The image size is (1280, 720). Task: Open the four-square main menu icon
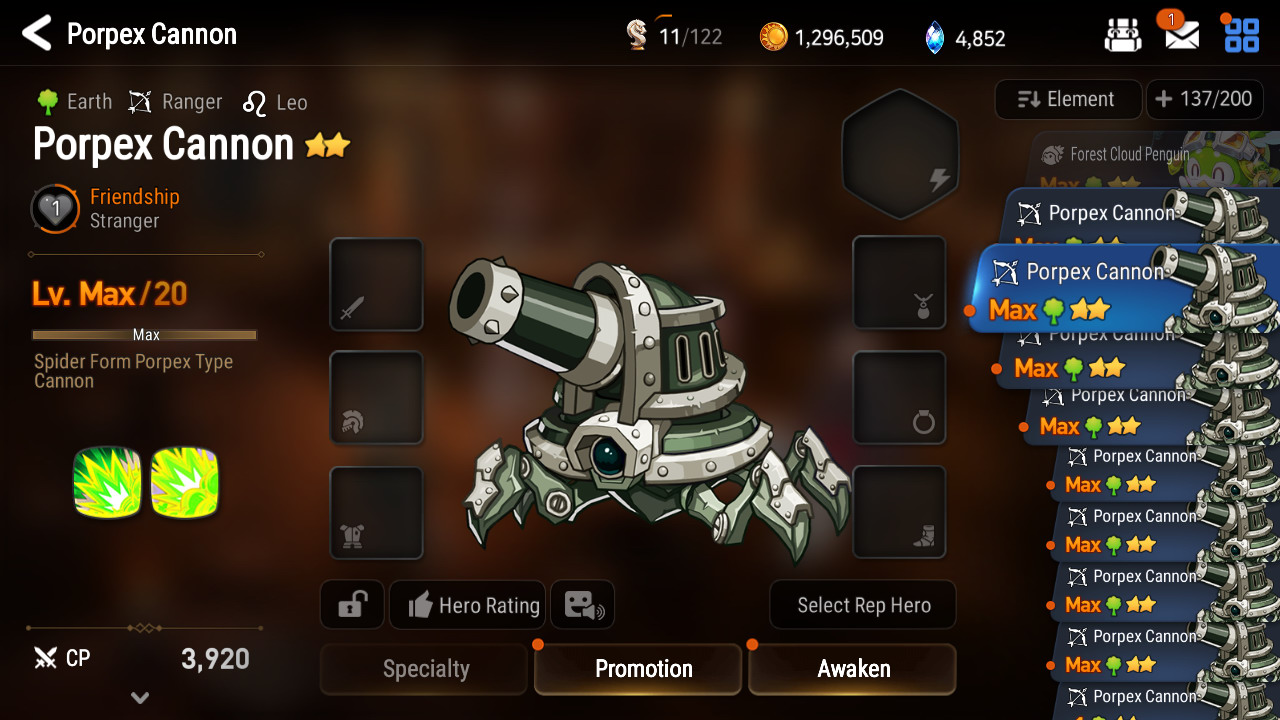tap(1242, 35)
